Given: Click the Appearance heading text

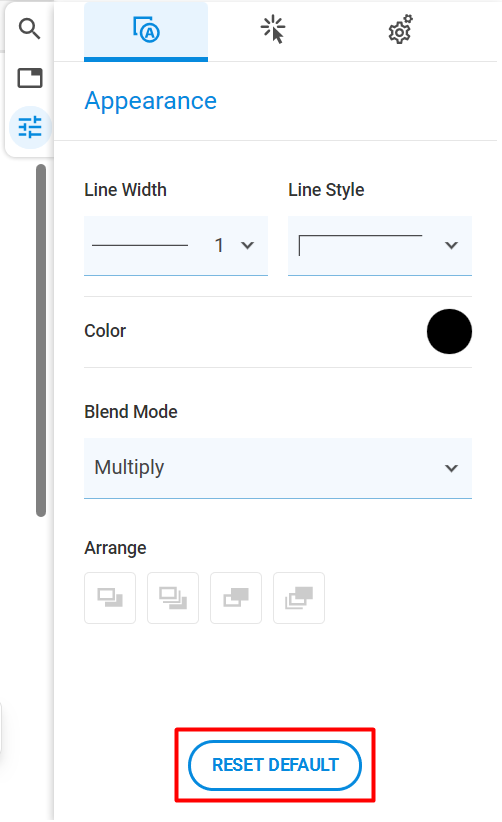Looking at the screenshot, I should pyautogui.click(x=150, y=101).
